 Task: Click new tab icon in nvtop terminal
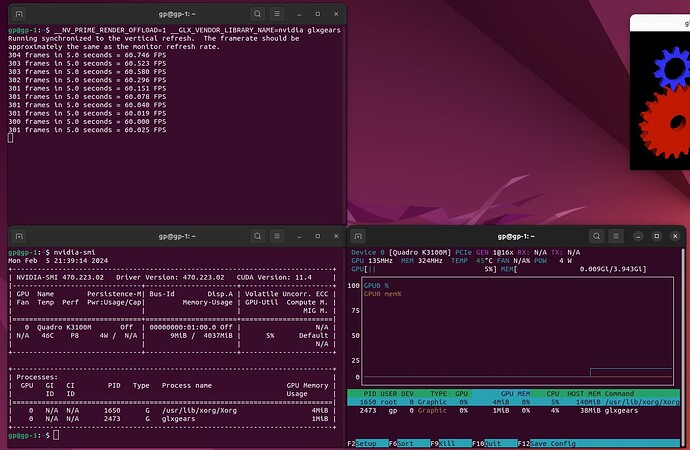(x=358, y=236)
